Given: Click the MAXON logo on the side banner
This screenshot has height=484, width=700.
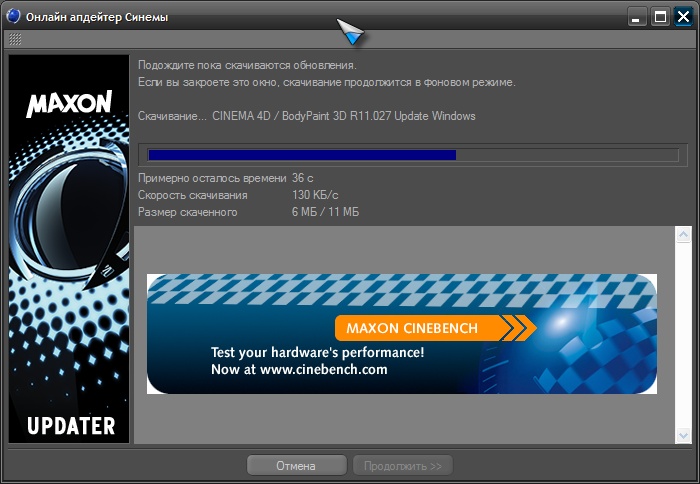Looking at the screenshot, I should pos(69,104).
